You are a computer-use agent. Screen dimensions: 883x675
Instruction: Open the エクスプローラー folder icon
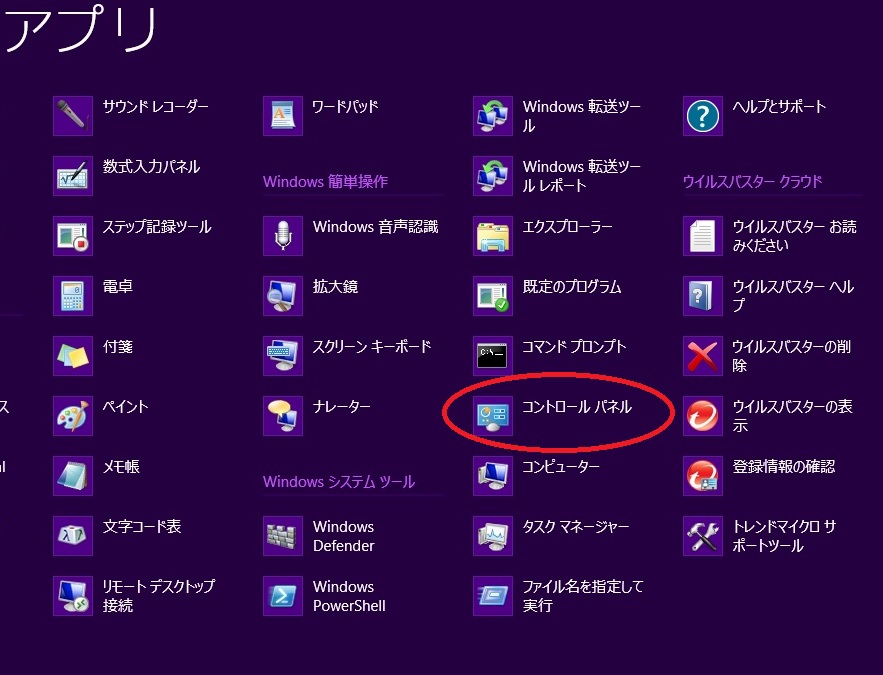493,236
